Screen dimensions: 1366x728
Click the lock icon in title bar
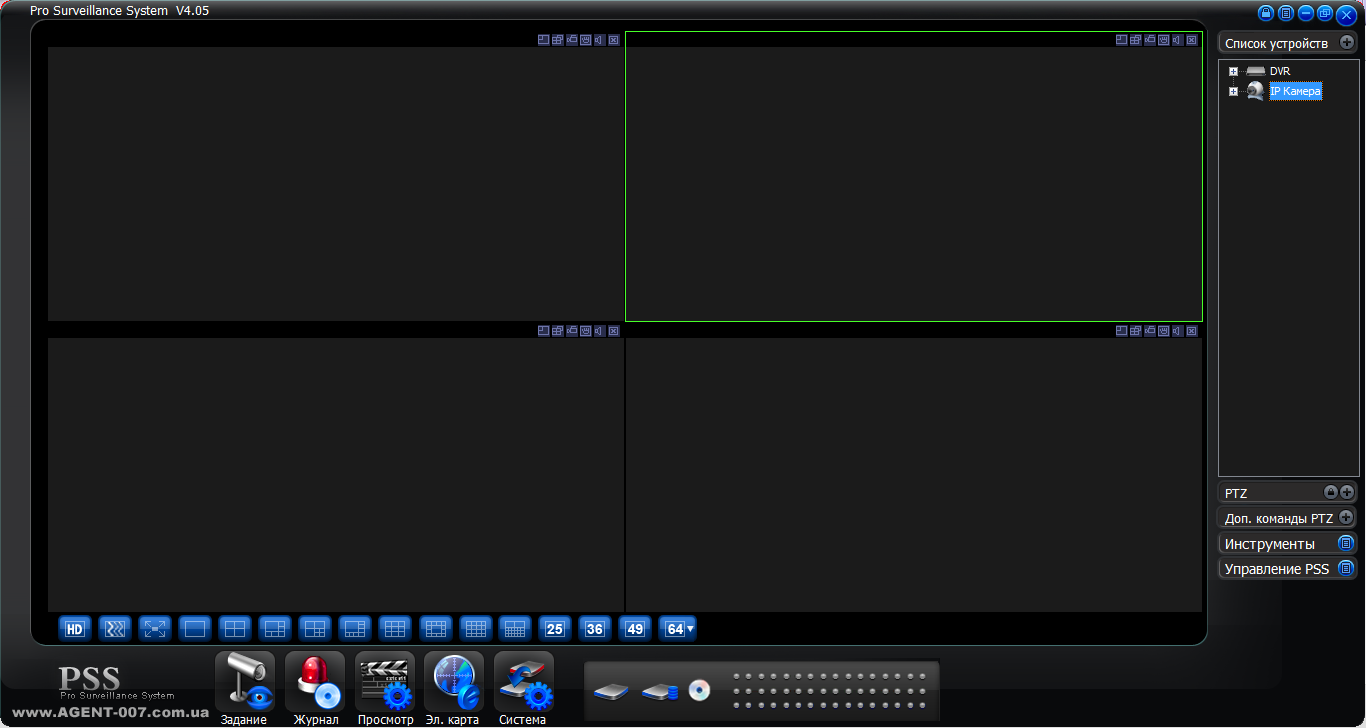point(1266,13)
